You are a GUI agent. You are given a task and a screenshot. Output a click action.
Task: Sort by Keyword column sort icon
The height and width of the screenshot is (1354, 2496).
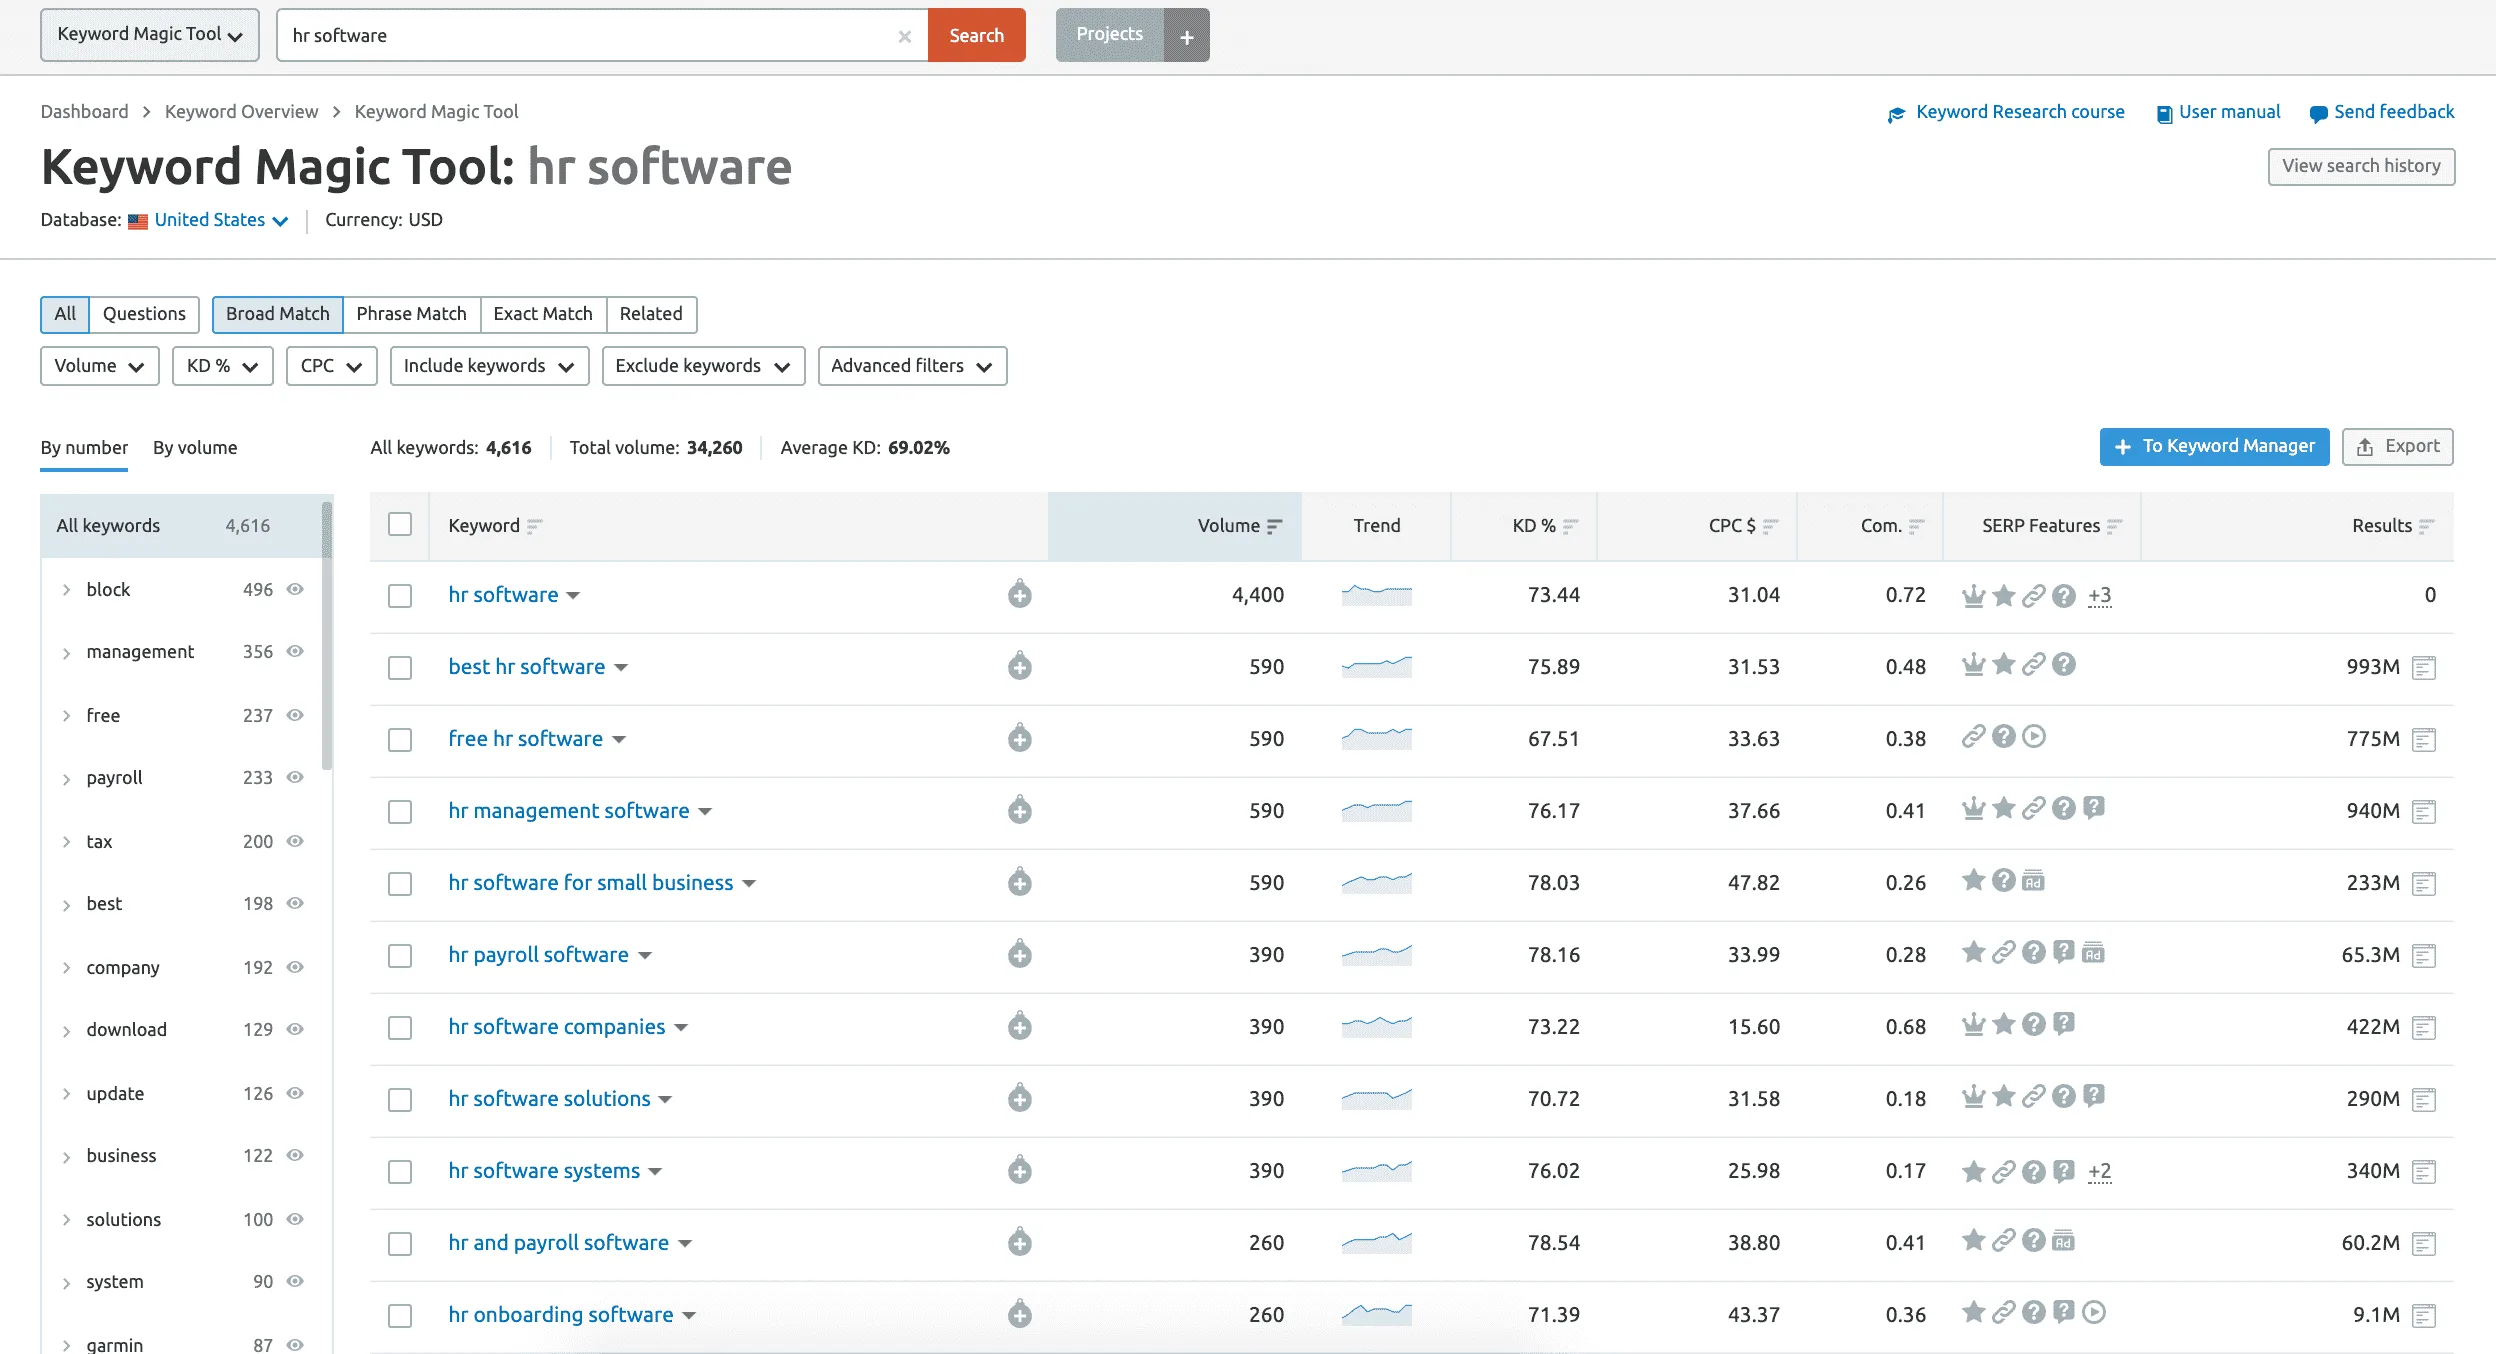tap(535, 526)
